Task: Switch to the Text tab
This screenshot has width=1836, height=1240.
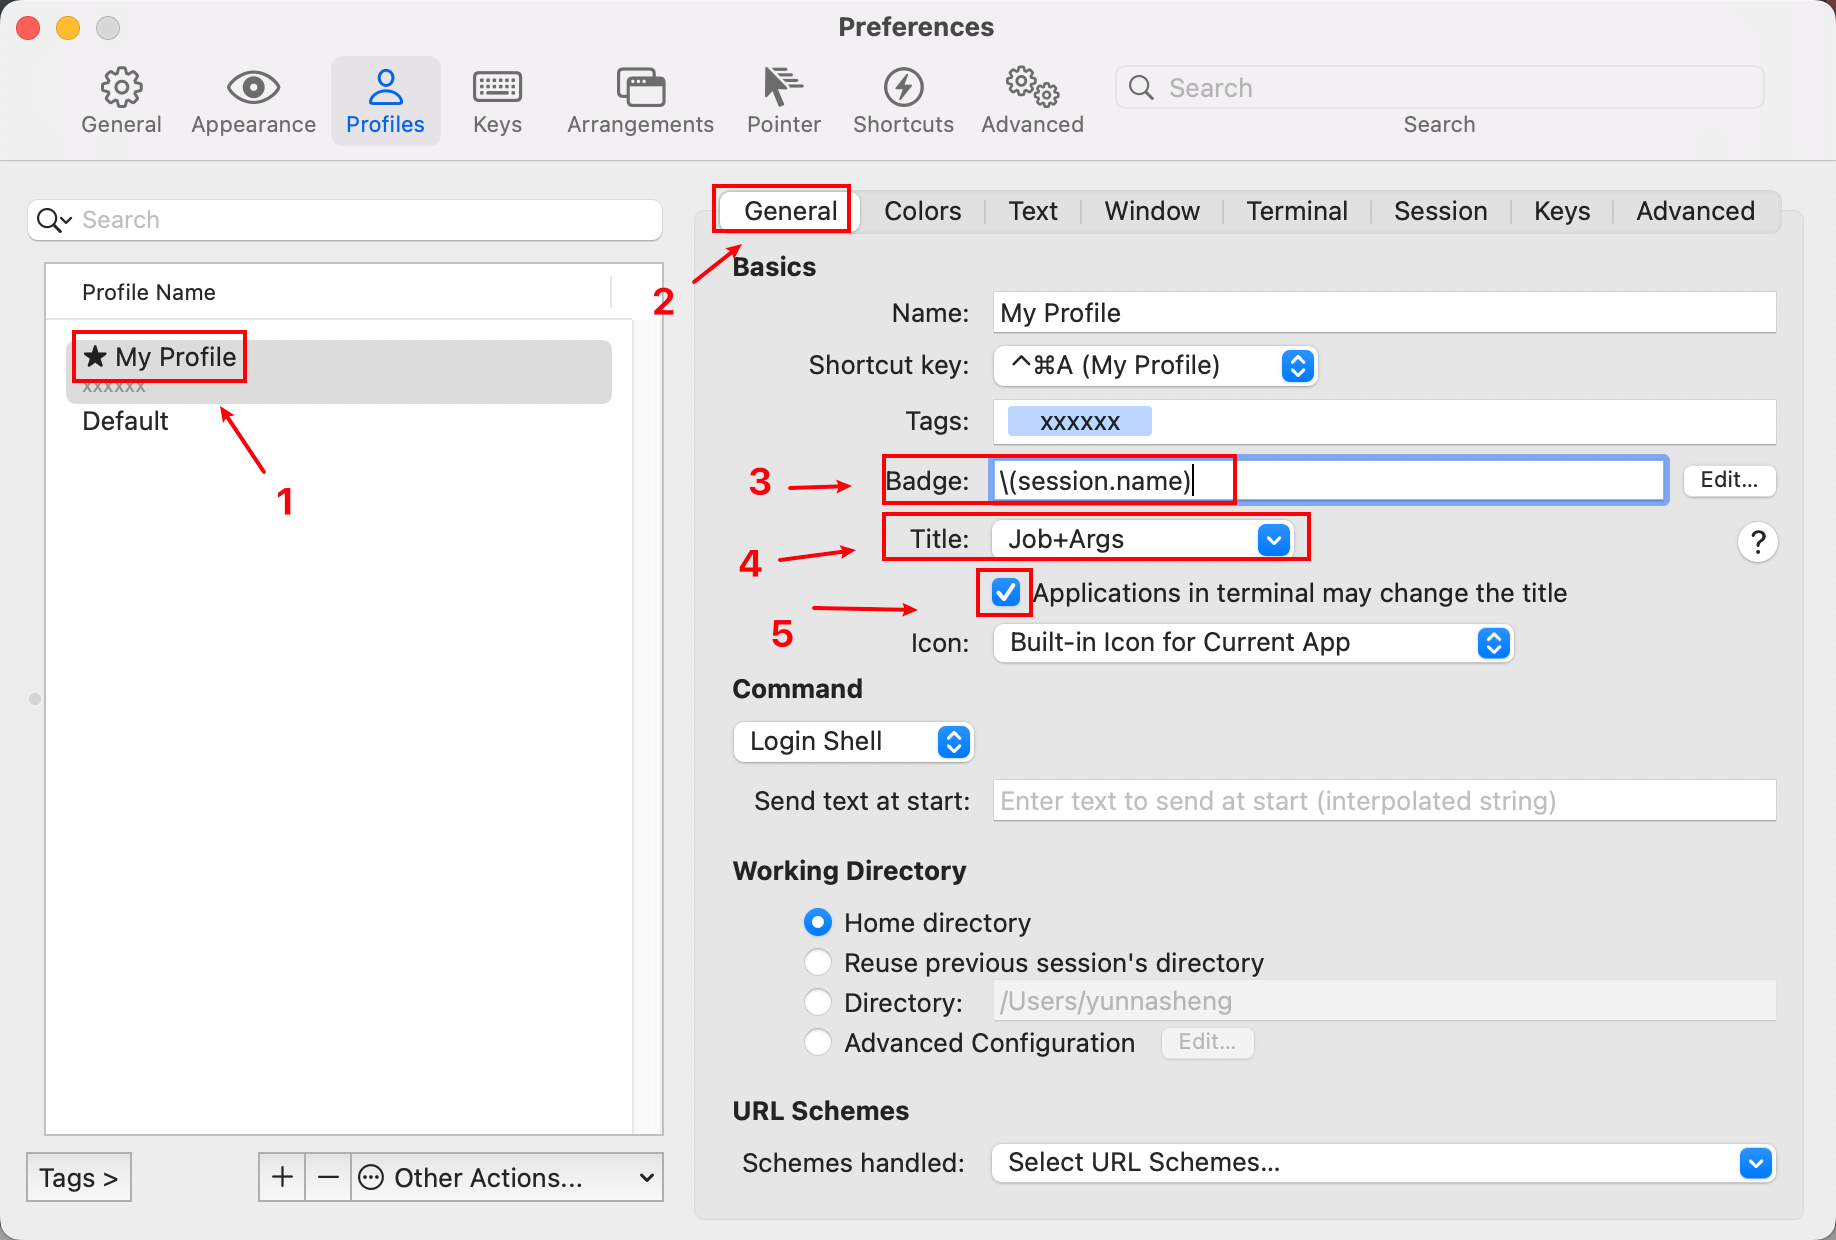Action: 1033,211
